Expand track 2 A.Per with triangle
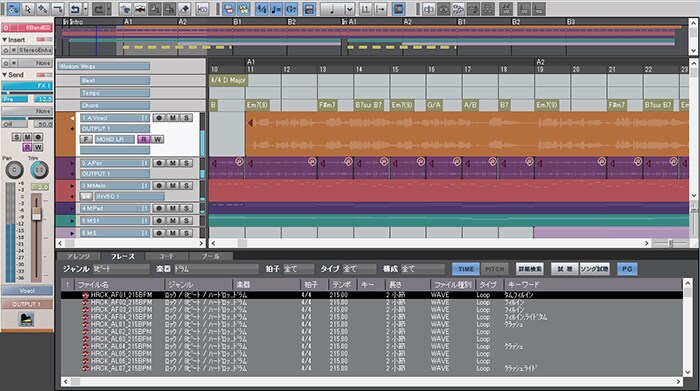 (x=72, y=163)
